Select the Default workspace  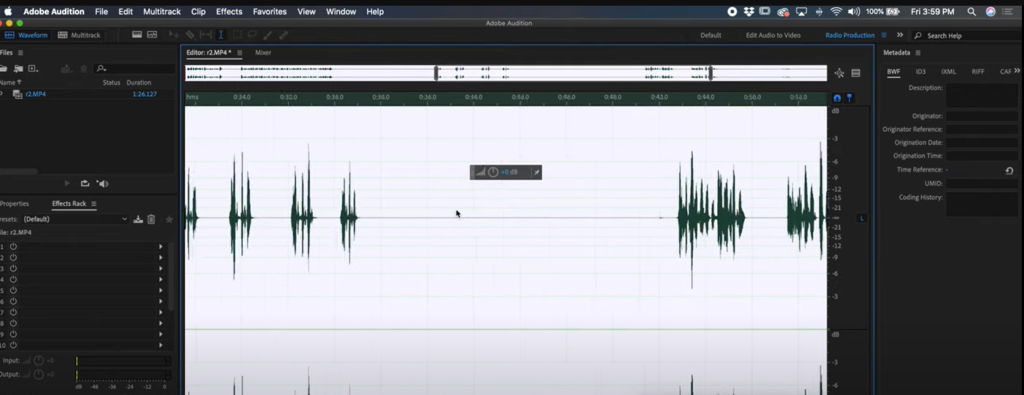tap(711, 35)
